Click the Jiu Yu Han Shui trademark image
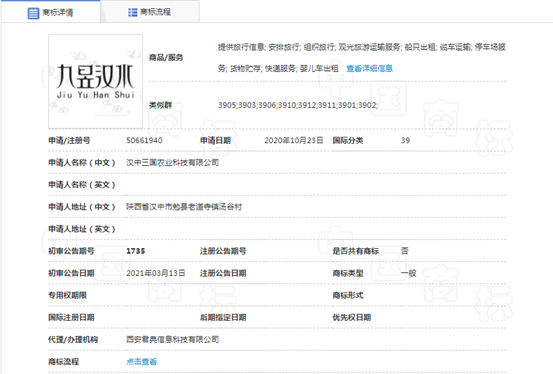This screenshot has height=374, width=553. 96,82
